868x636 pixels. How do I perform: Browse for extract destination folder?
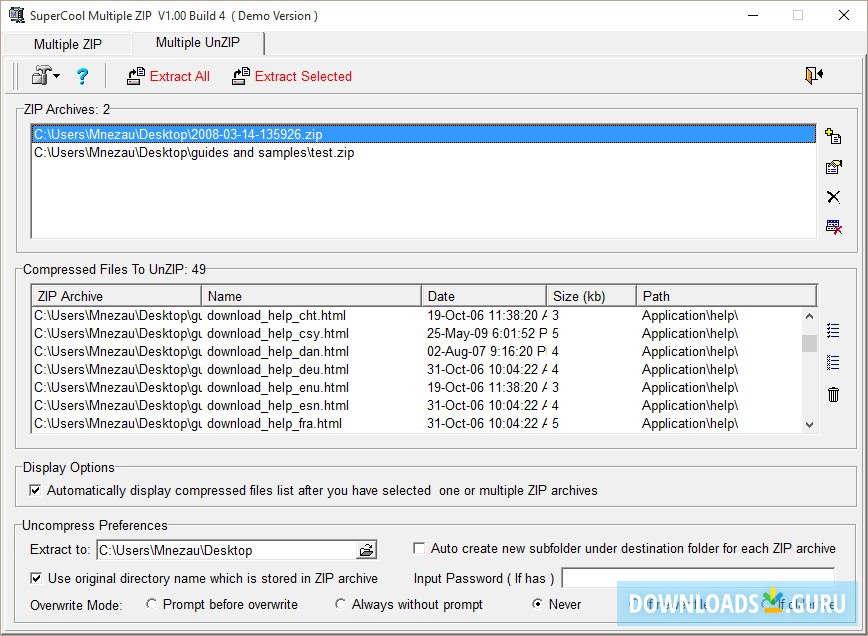[366, 550]
